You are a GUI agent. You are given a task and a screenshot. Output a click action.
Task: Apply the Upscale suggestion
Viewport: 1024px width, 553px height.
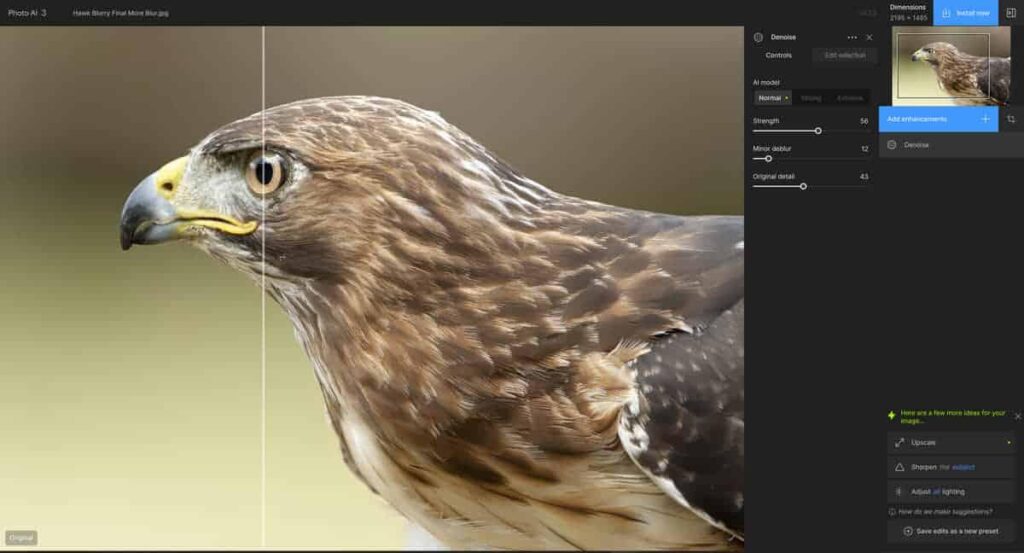coord(950,443)
